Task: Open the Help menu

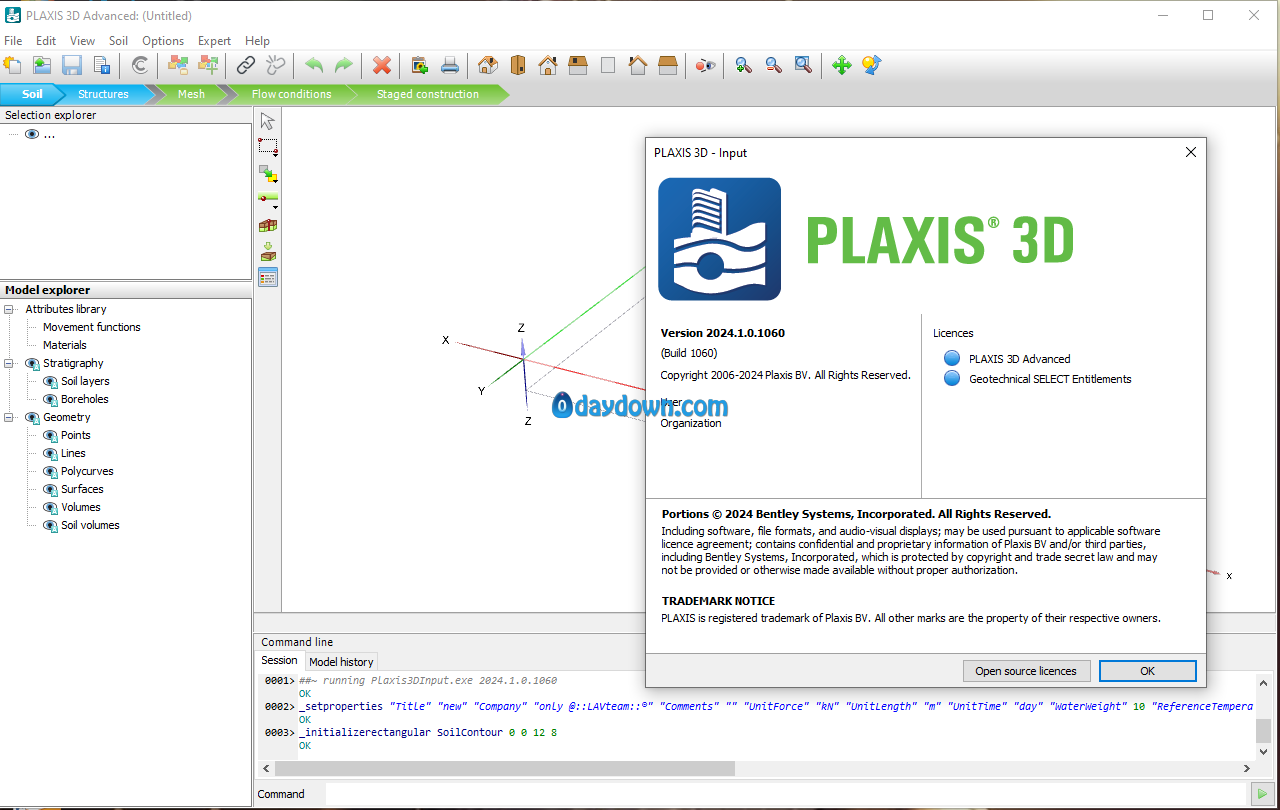Action: [257, 41]
